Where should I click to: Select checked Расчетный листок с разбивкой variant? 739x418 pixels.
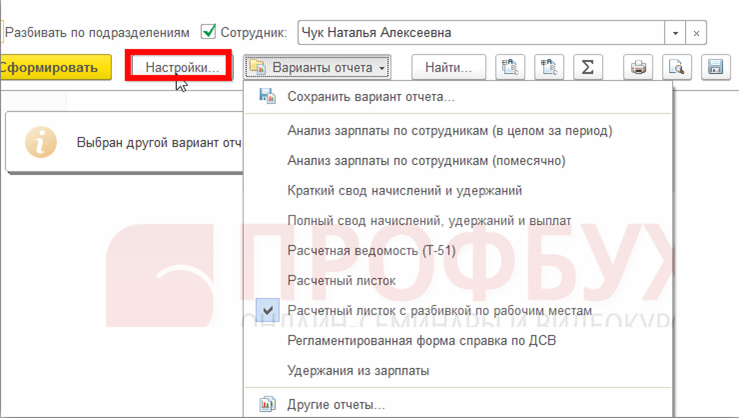click(439, 311)
